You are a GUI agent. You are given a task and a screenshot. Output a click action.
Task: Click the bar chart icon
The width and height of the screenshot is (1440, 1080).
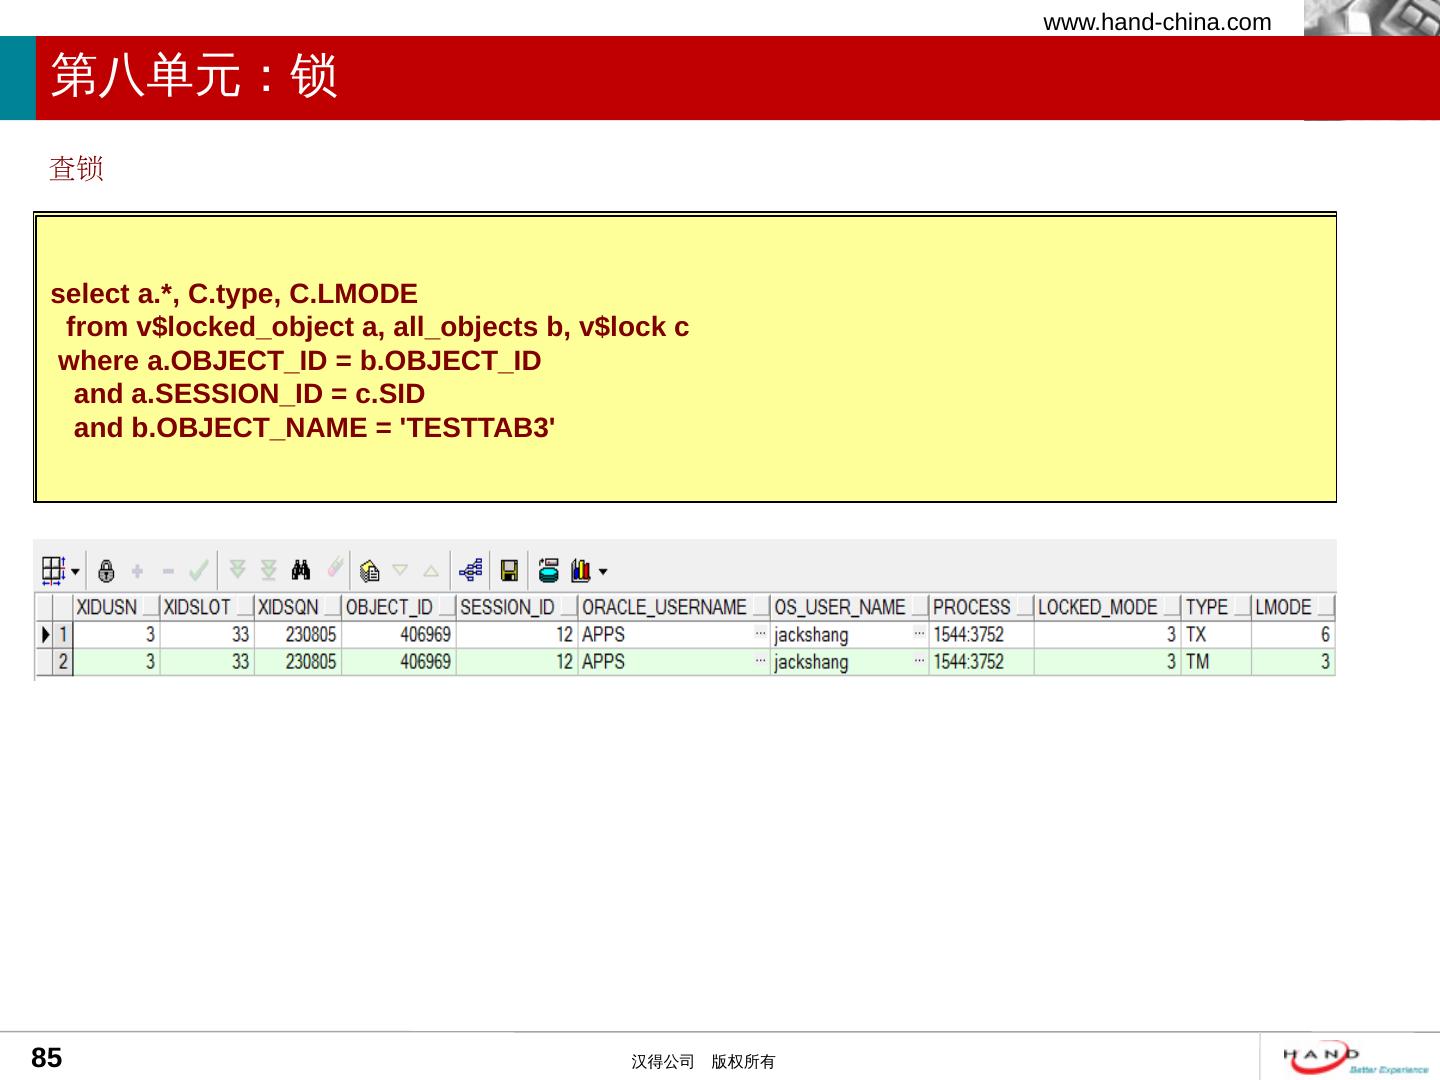(x=580, y=571)
